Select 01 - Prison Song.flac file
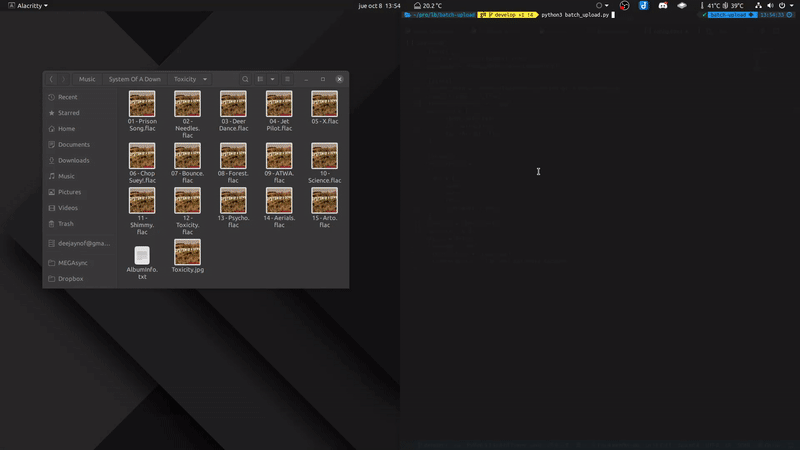 [142, 111]
